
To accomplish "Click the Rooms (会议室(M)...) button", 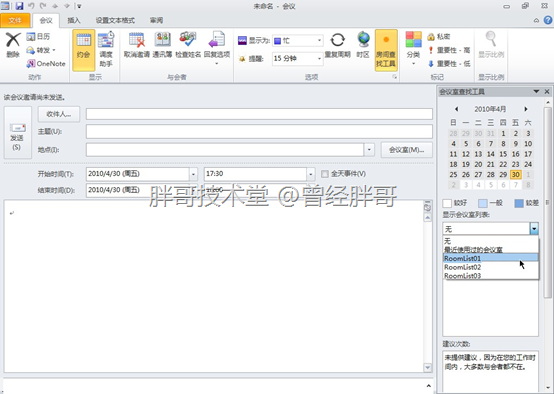I will [x=407, y=150].
